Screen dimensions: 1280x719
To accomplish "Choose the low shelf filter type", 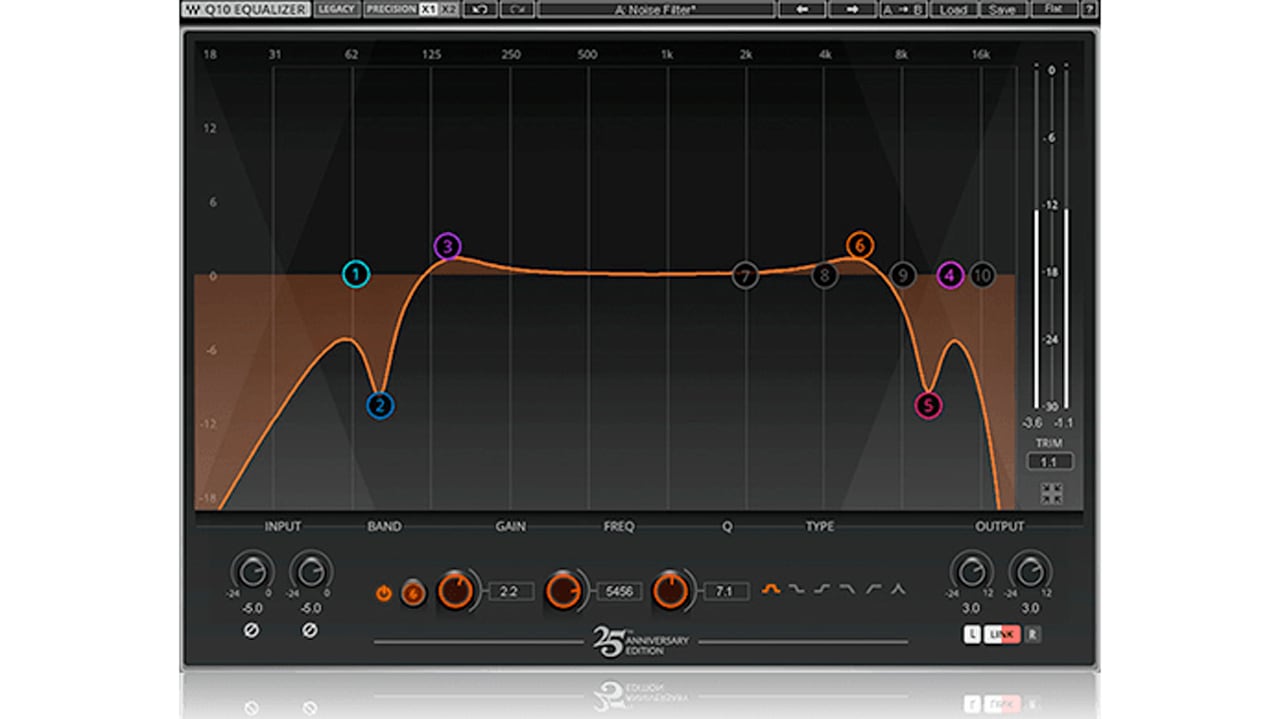I will [x=797, y=590].
